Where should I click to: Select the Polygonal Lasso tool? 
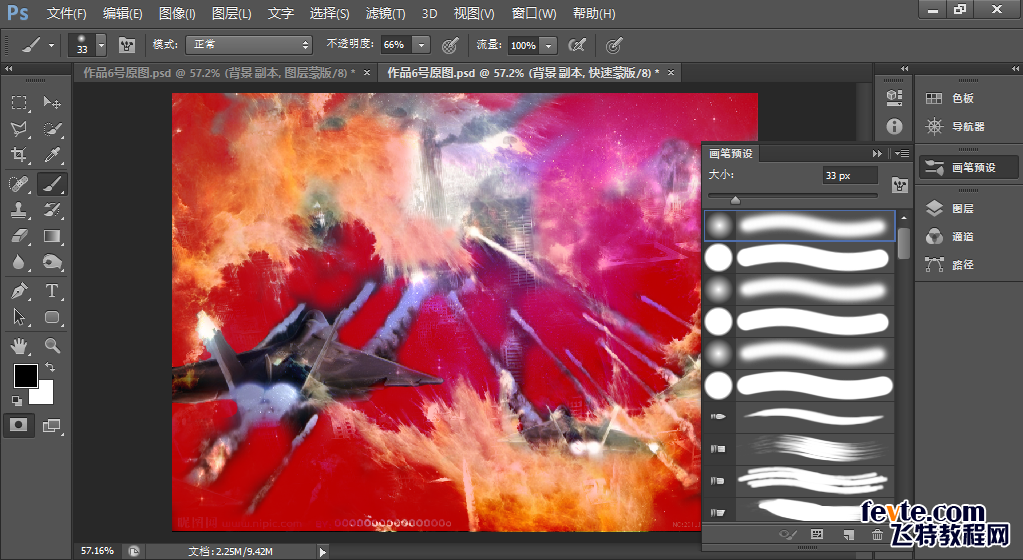pyautogui.click(x=19, y=129)
